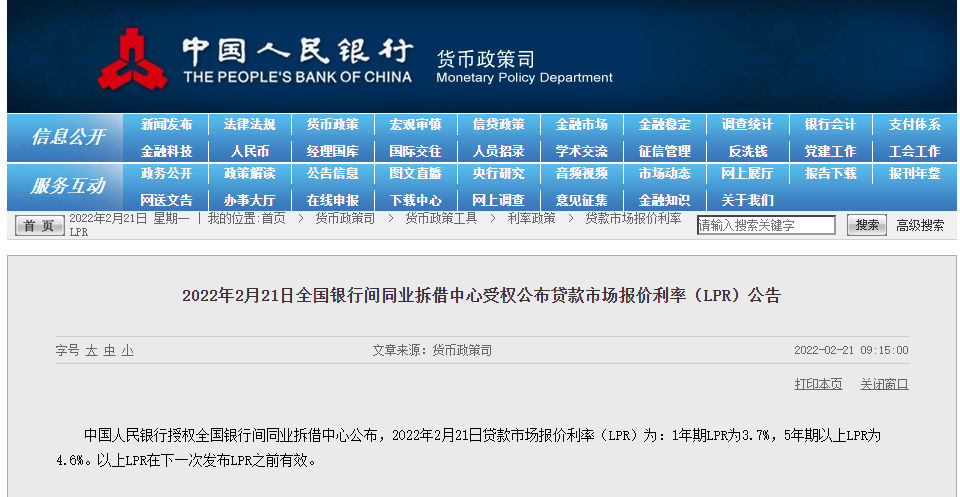
Task: Open 在线申报 section
Action: coord(332,200)
